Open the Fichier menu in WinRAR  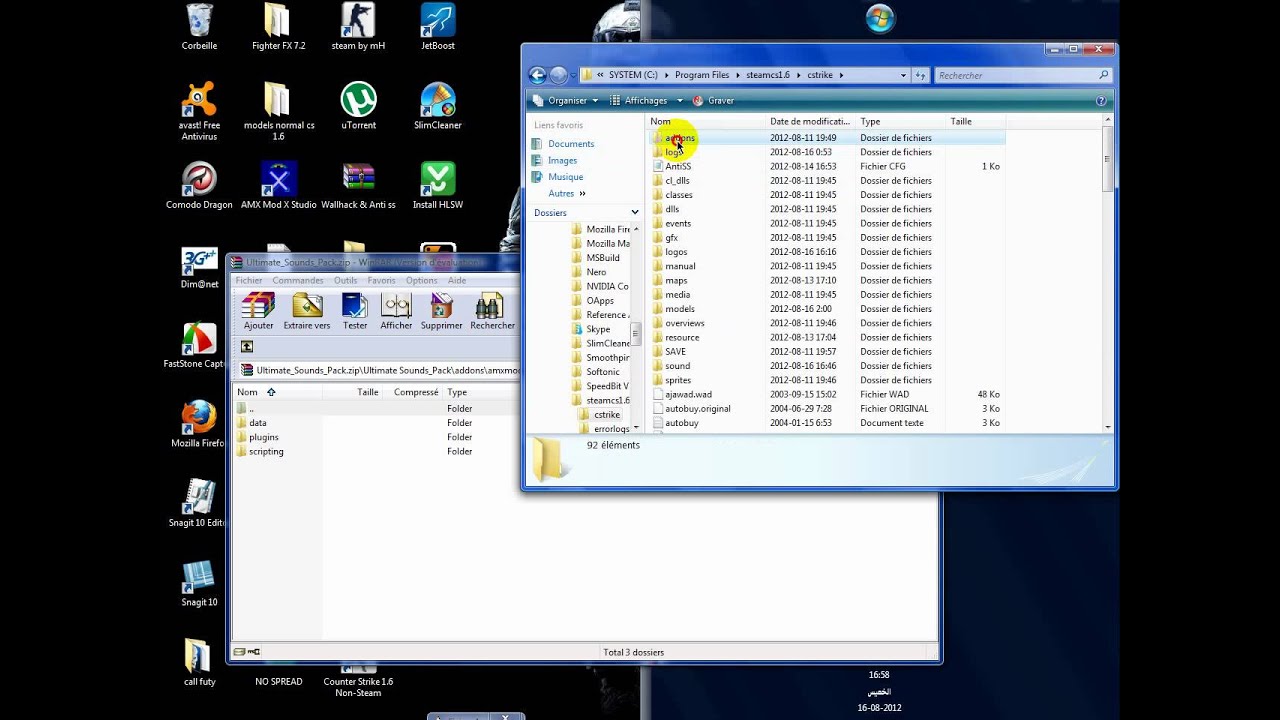pos(248,281)
